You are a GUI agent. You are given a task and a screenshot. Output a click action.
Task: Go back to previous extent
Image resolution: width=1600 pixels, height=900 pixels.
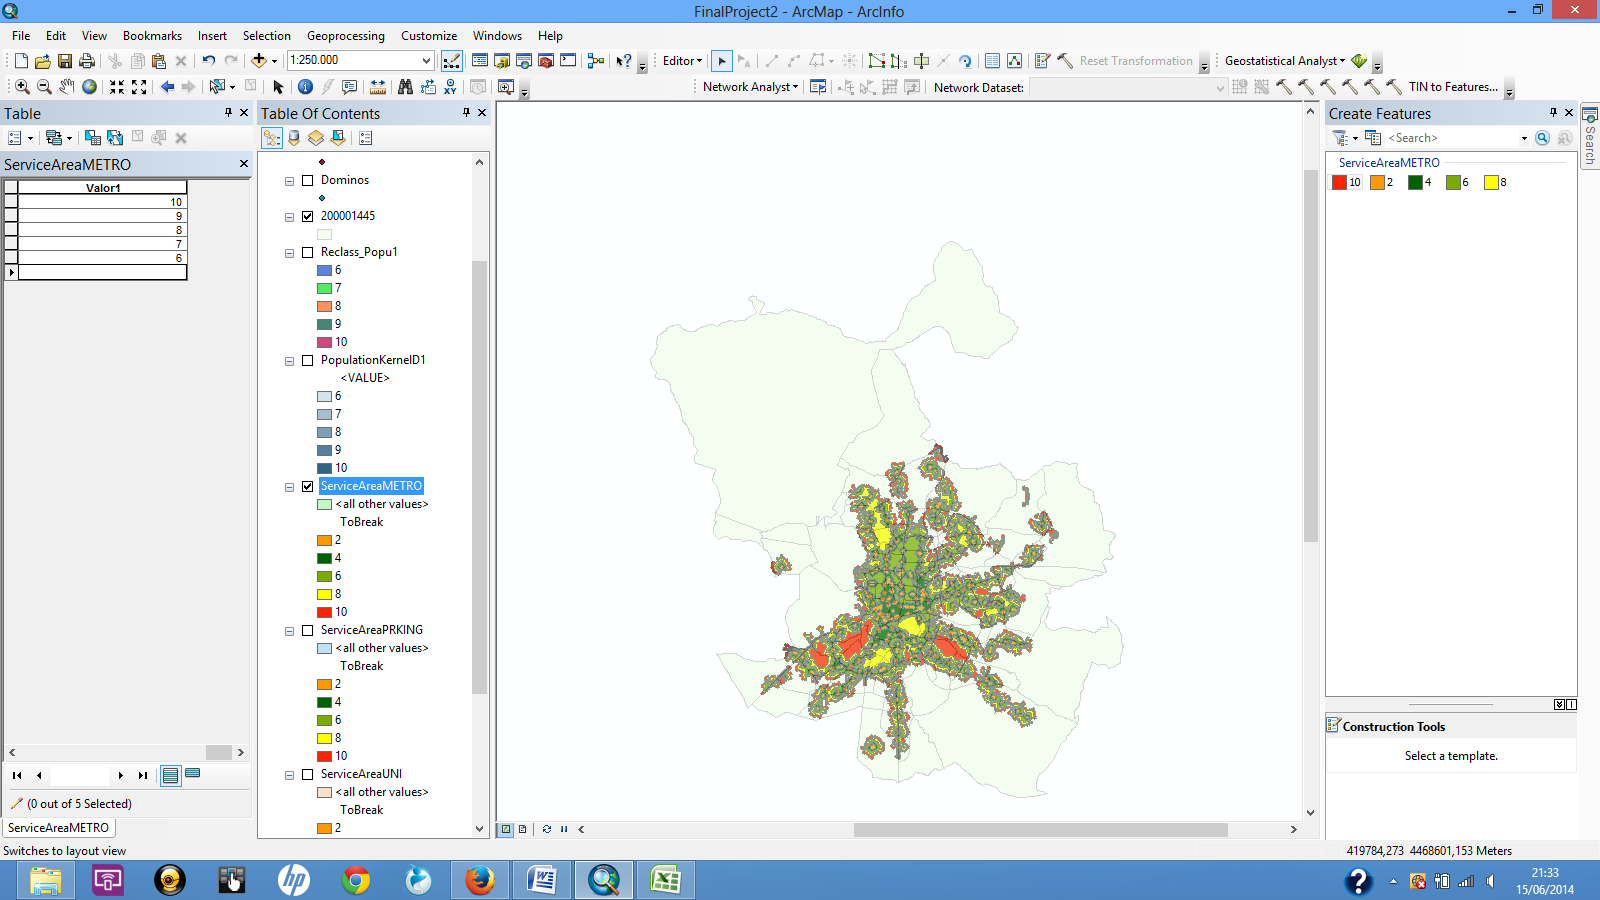[x=167, y=87]
